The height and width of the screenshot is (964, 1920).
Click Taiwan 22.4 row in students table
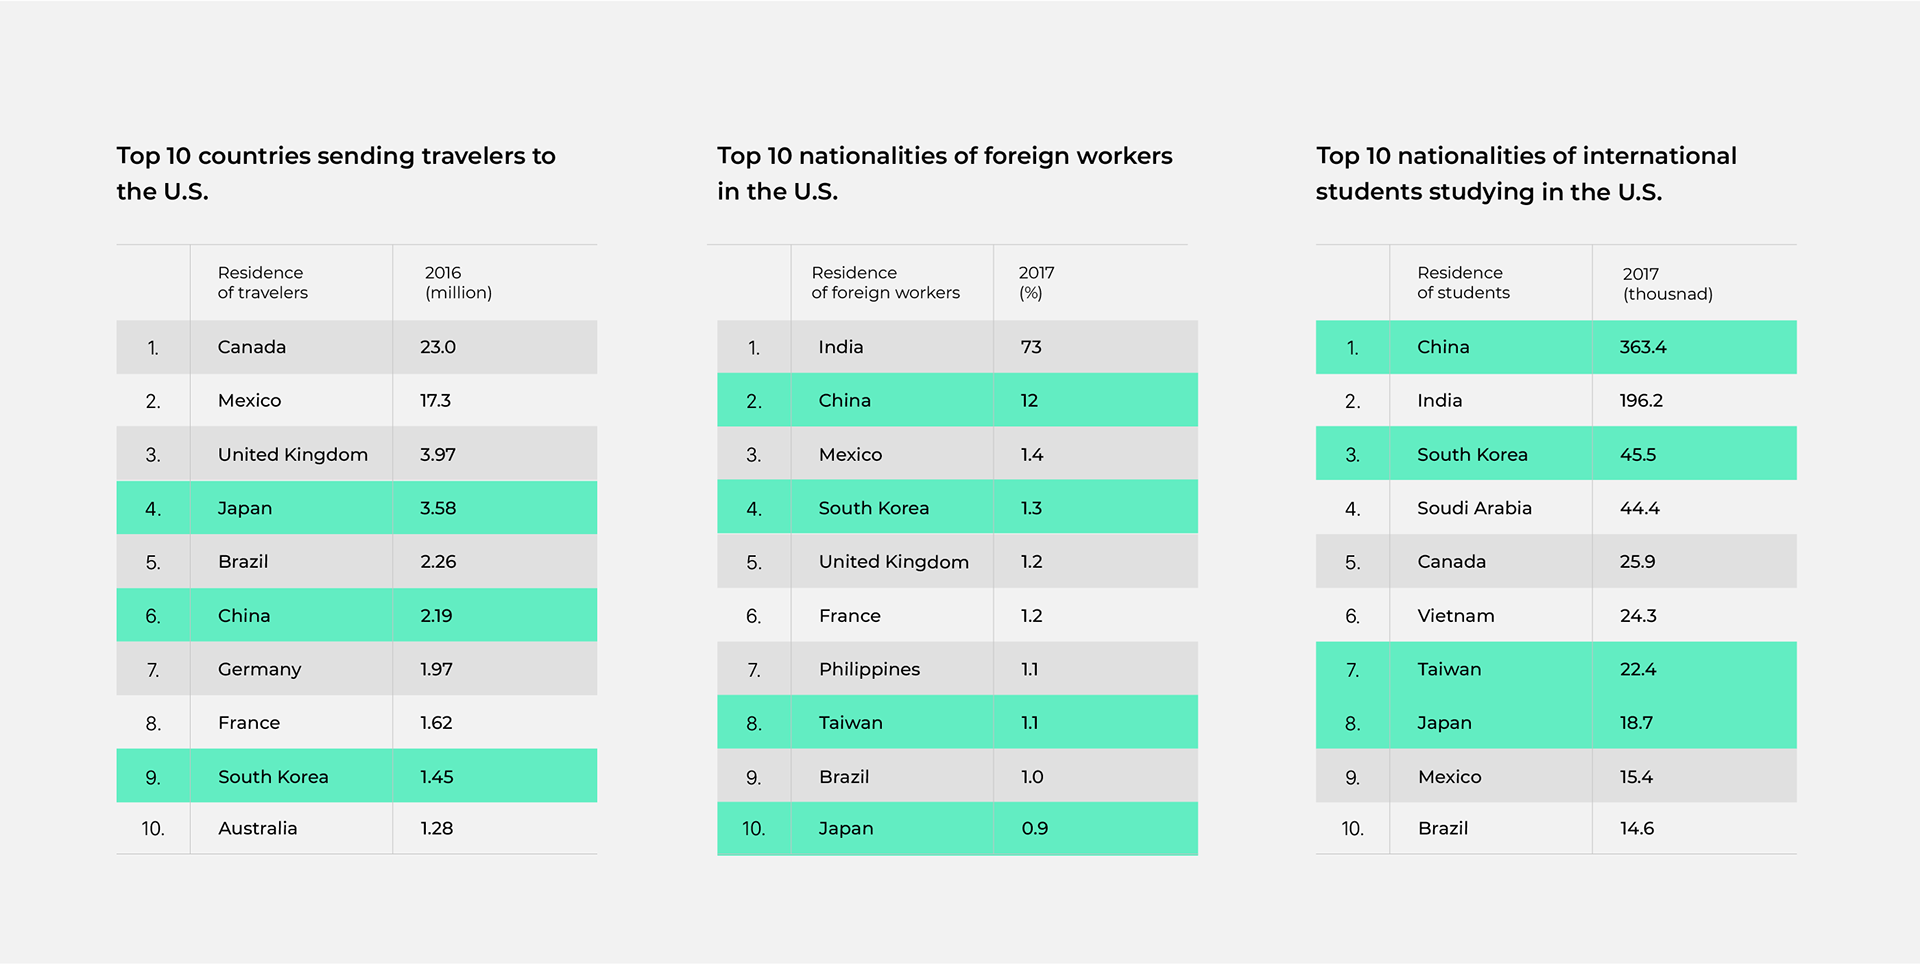click(1556, 669)
